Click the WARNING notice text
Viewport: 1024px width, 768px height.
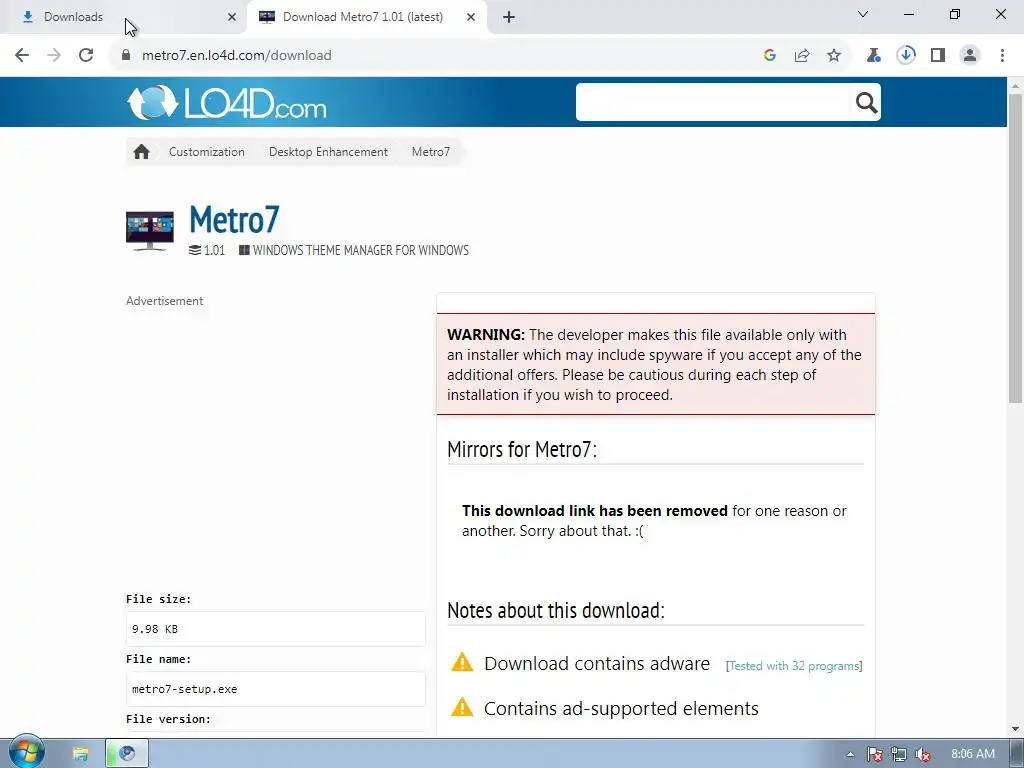coord(654,364)
